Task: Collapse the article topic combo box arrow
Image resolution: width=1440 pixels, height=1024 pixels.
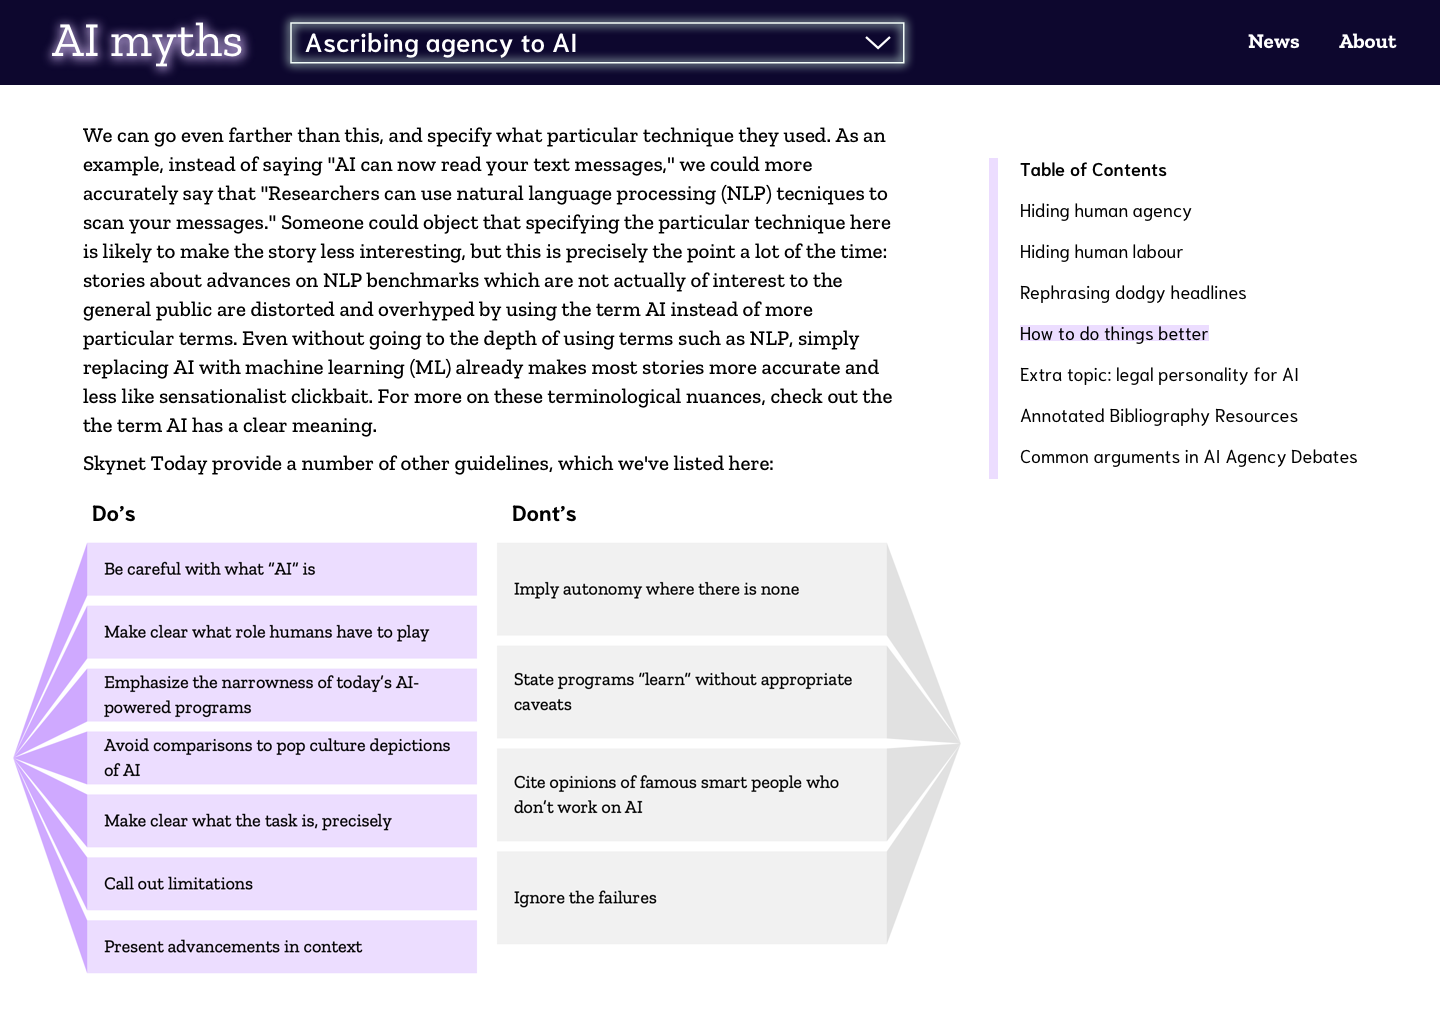Action: click(x=877, y=43)
